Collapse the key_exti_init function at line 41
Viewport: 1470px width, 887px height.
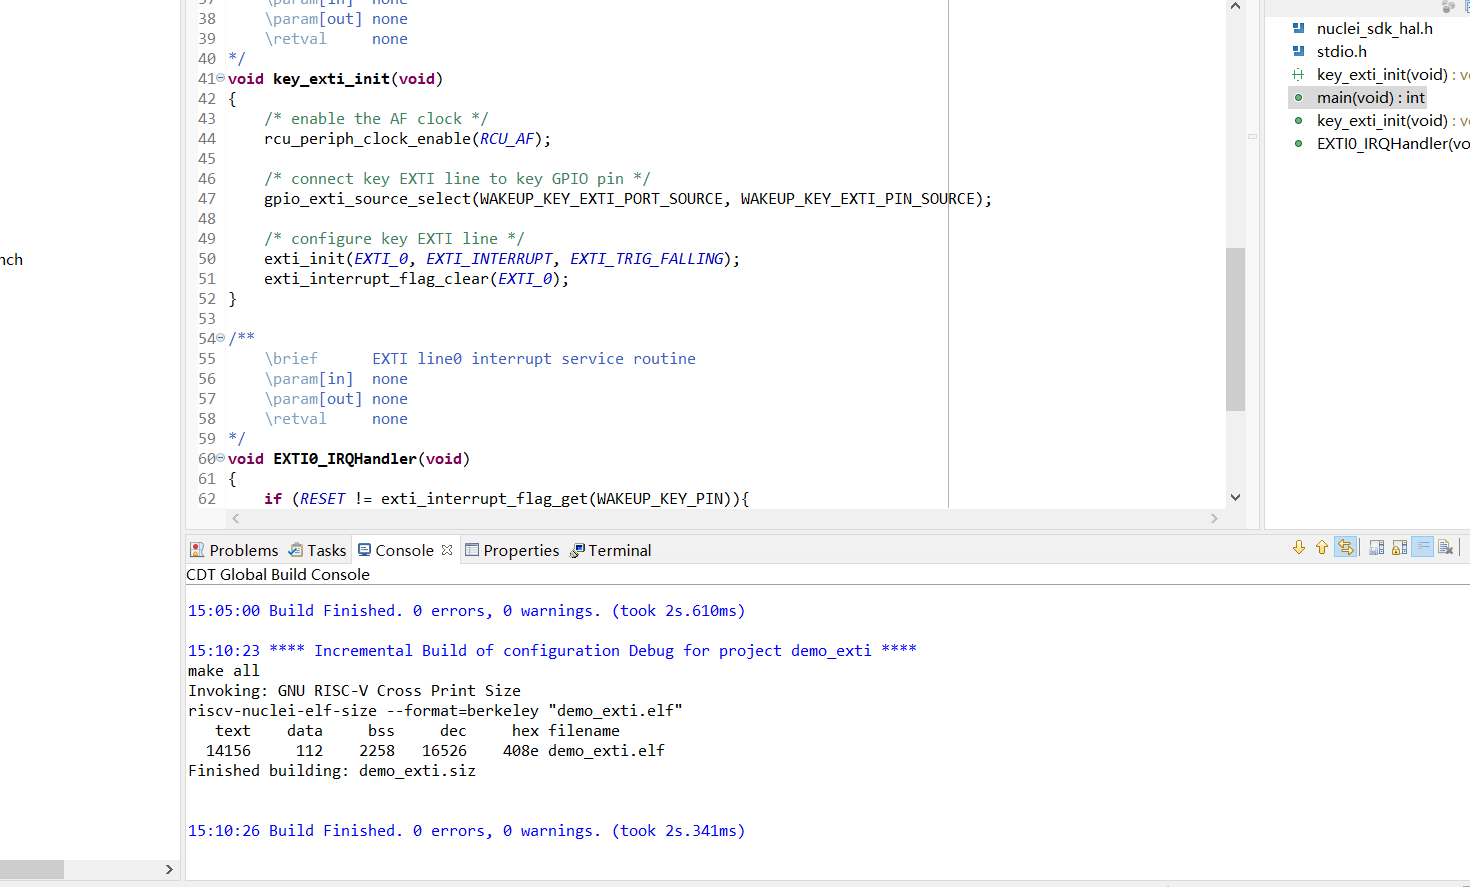220,78
